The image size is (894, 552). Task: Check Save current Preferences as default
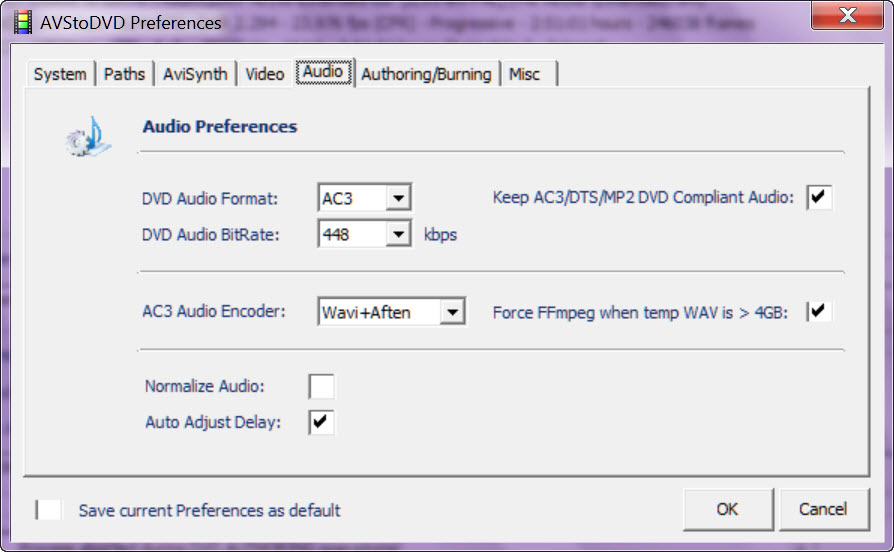[49, 510]
